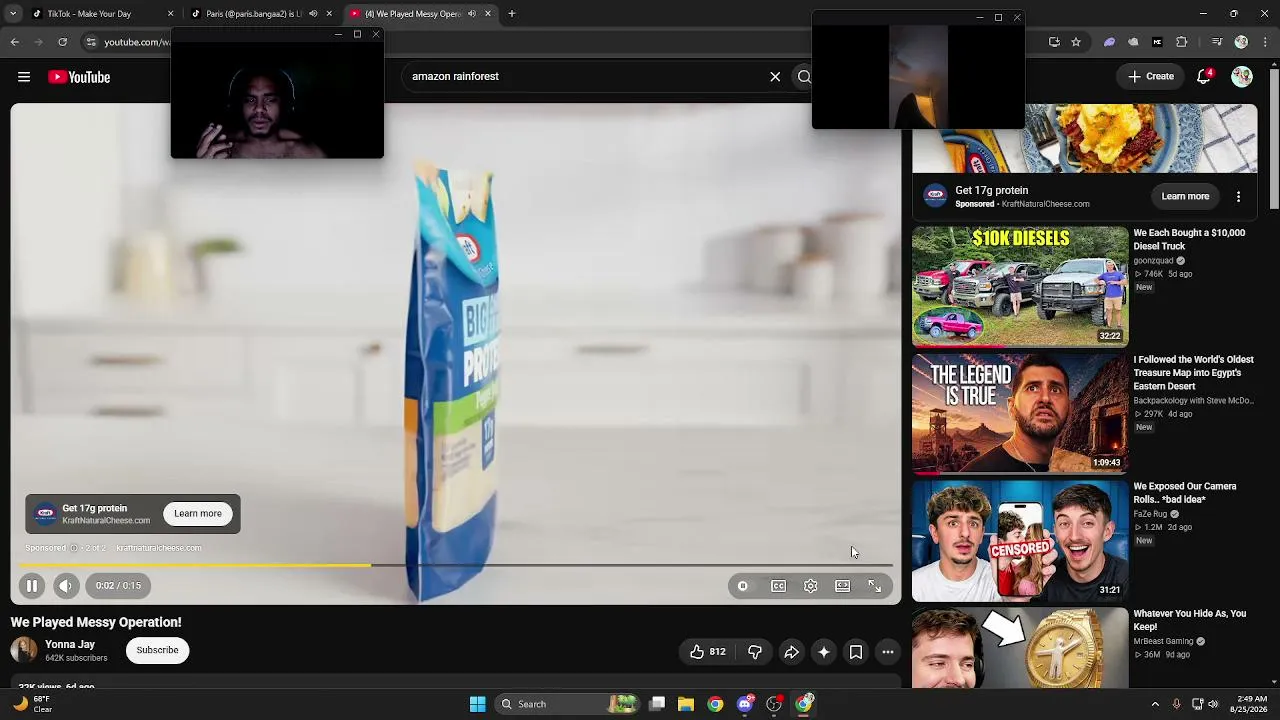Open Discord from the taskbar
The height and width of the screenshot is (720, 1280).
point(745,704)
